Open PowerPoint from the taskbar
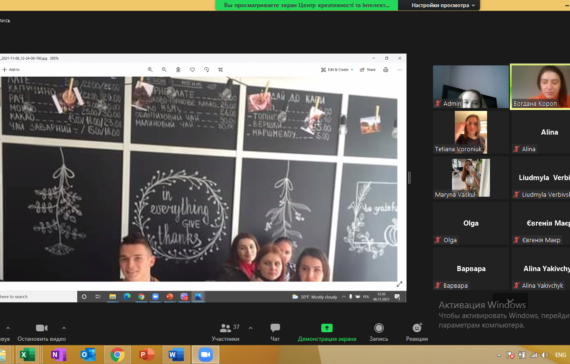Viewport: 570px width, 364px height. 146,355
